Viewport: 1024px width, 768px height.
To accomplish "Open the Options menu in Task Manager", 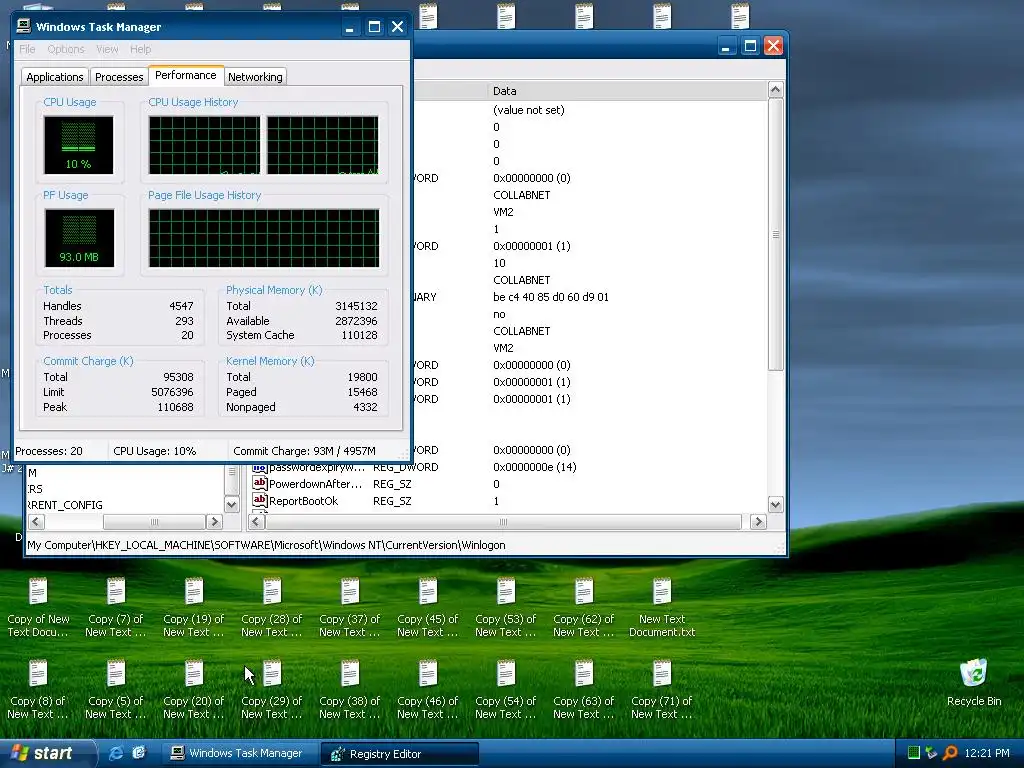I will coord(65,49).
